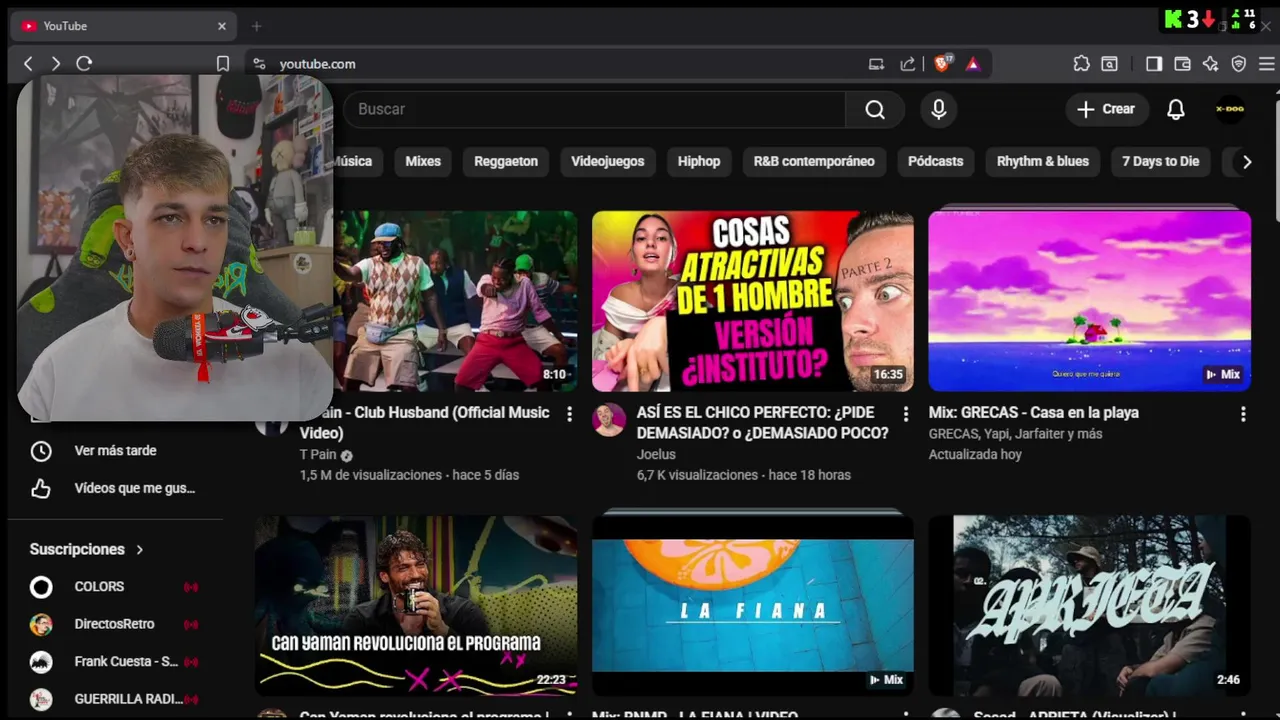Image resolution: width=1280 pixels, height=720 pixels.
Task: Click the magnifier search button
Action: tap(875, 109)
